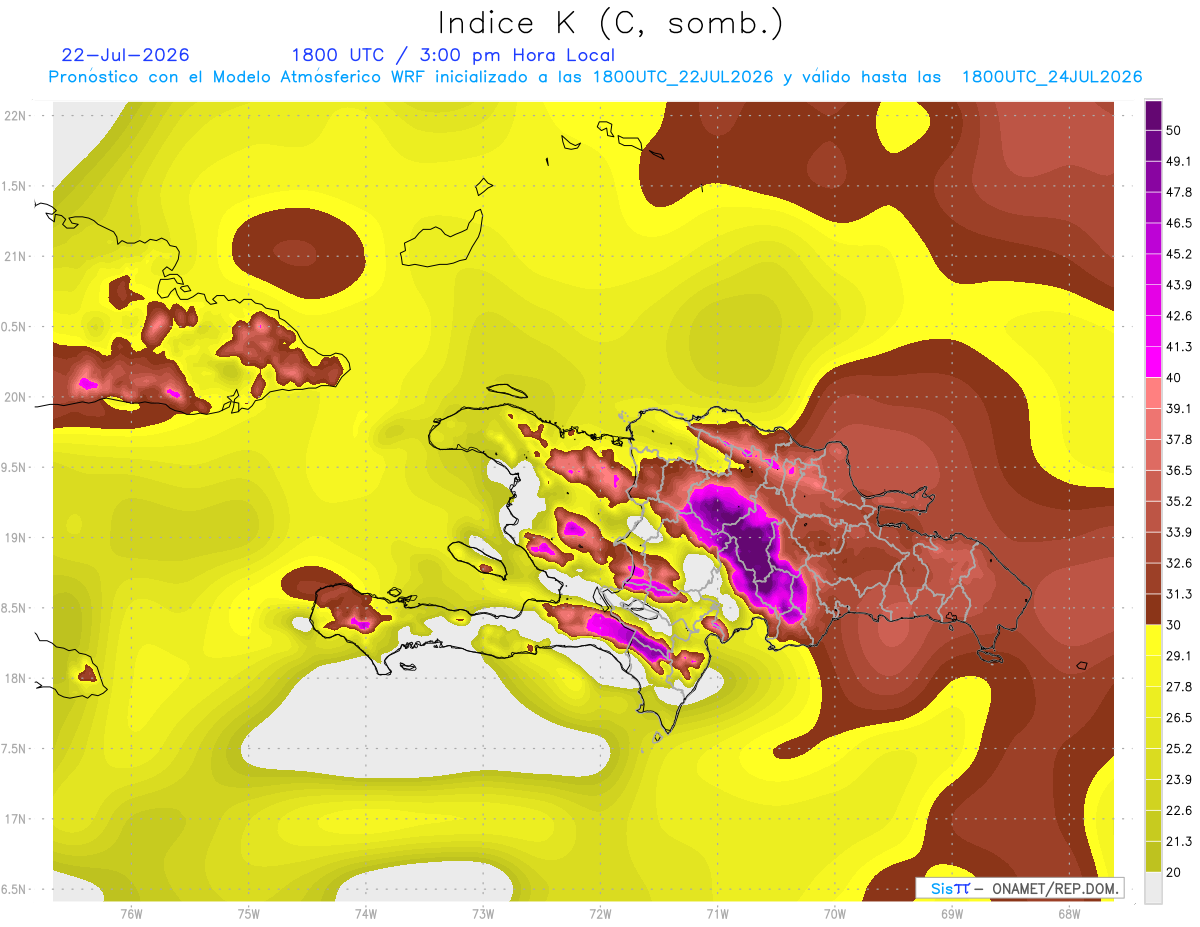Click the color bar label '29.1'
The height and width of the screenshot is (927, 1200).
point(1179,656)
